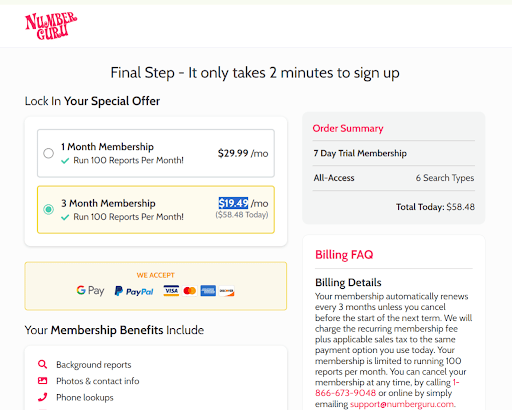Click the Mastercard icon
The width and height of the screenshot is (512, 410).
[x=190, y=291]
